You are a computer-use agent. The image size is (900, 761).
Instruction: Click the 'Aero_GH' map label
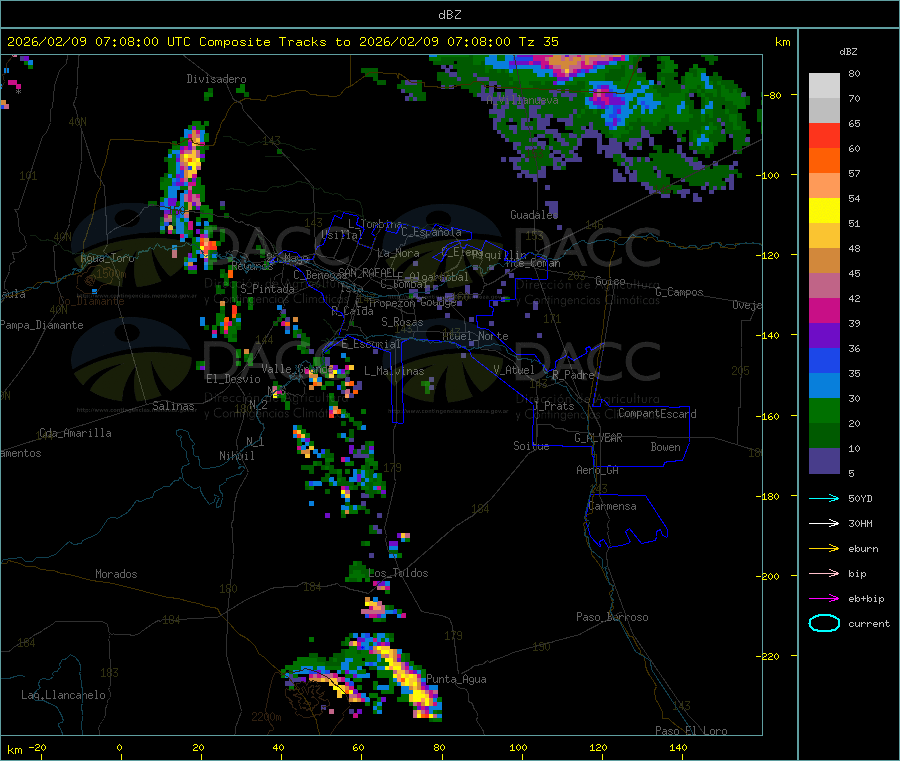(x=597, y=470)
